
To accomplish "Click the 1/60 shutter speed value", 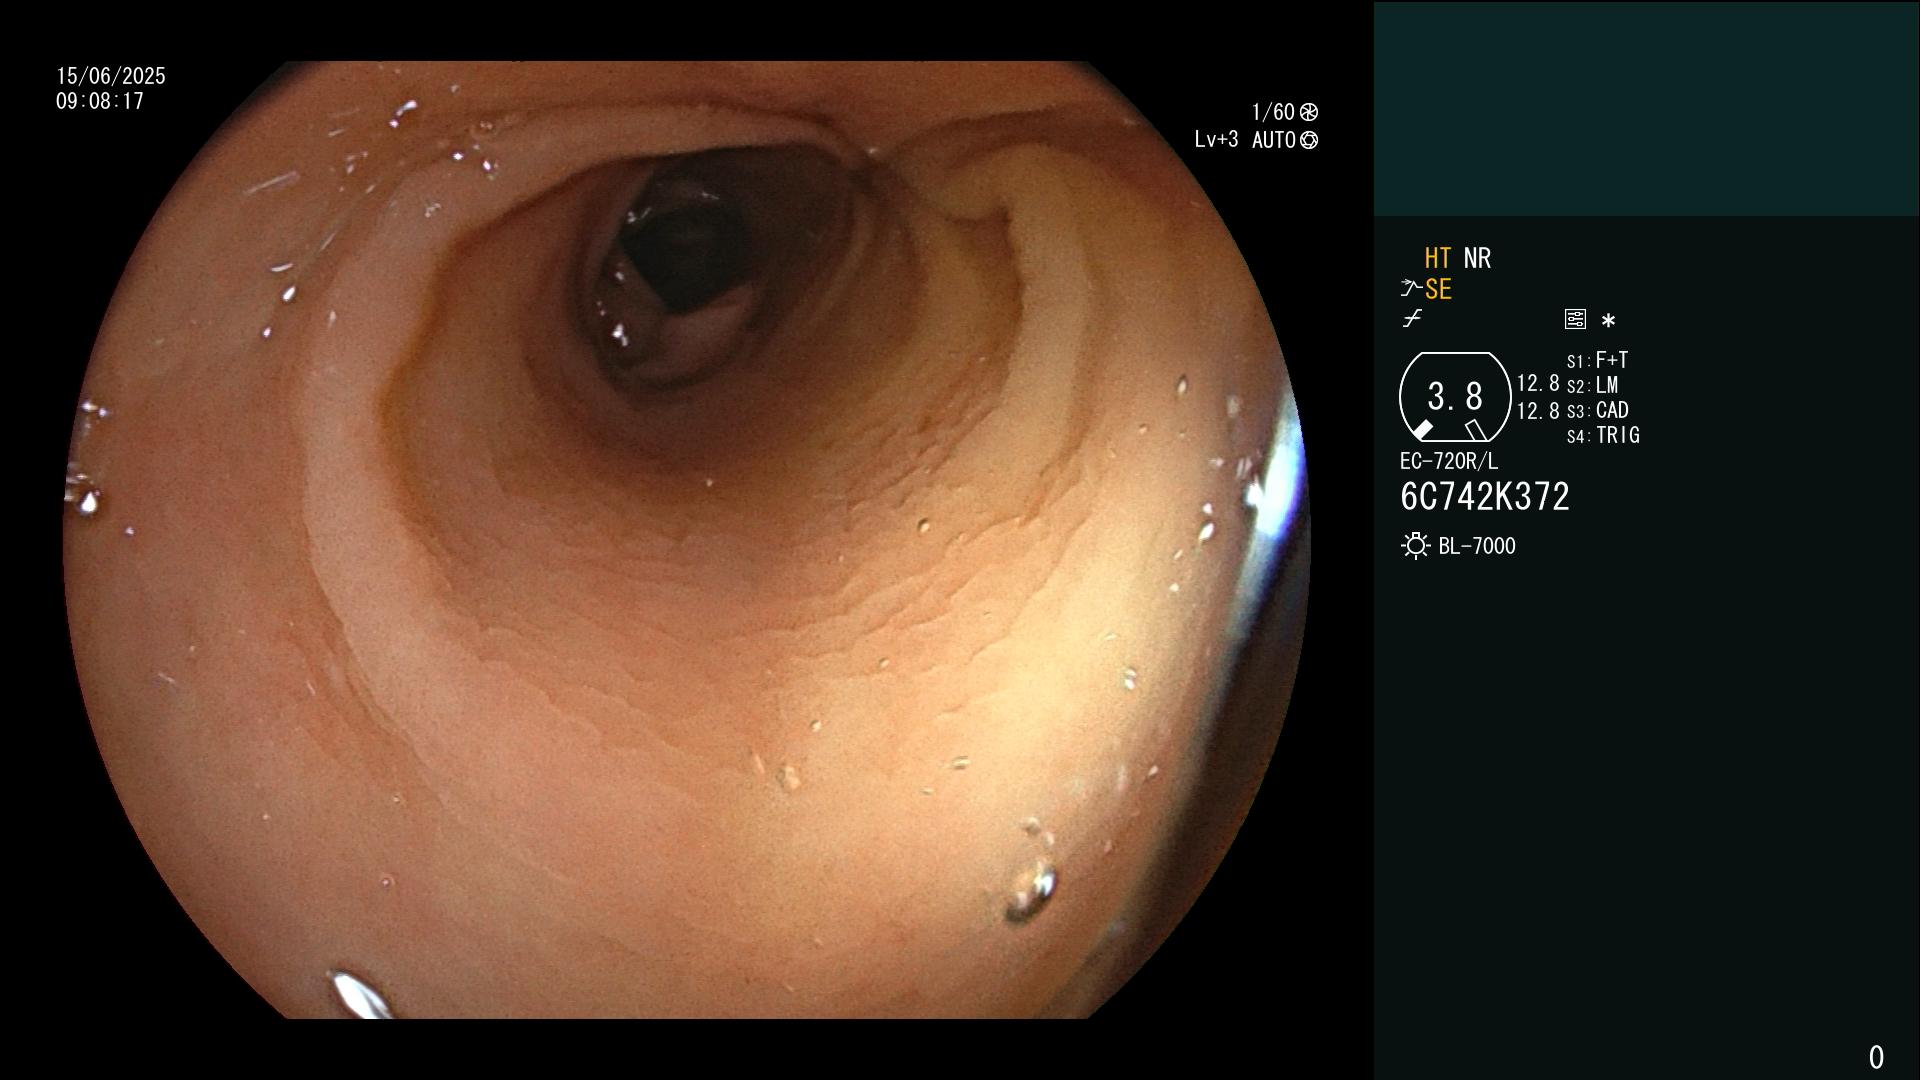I will click(x=1273, y=112).
